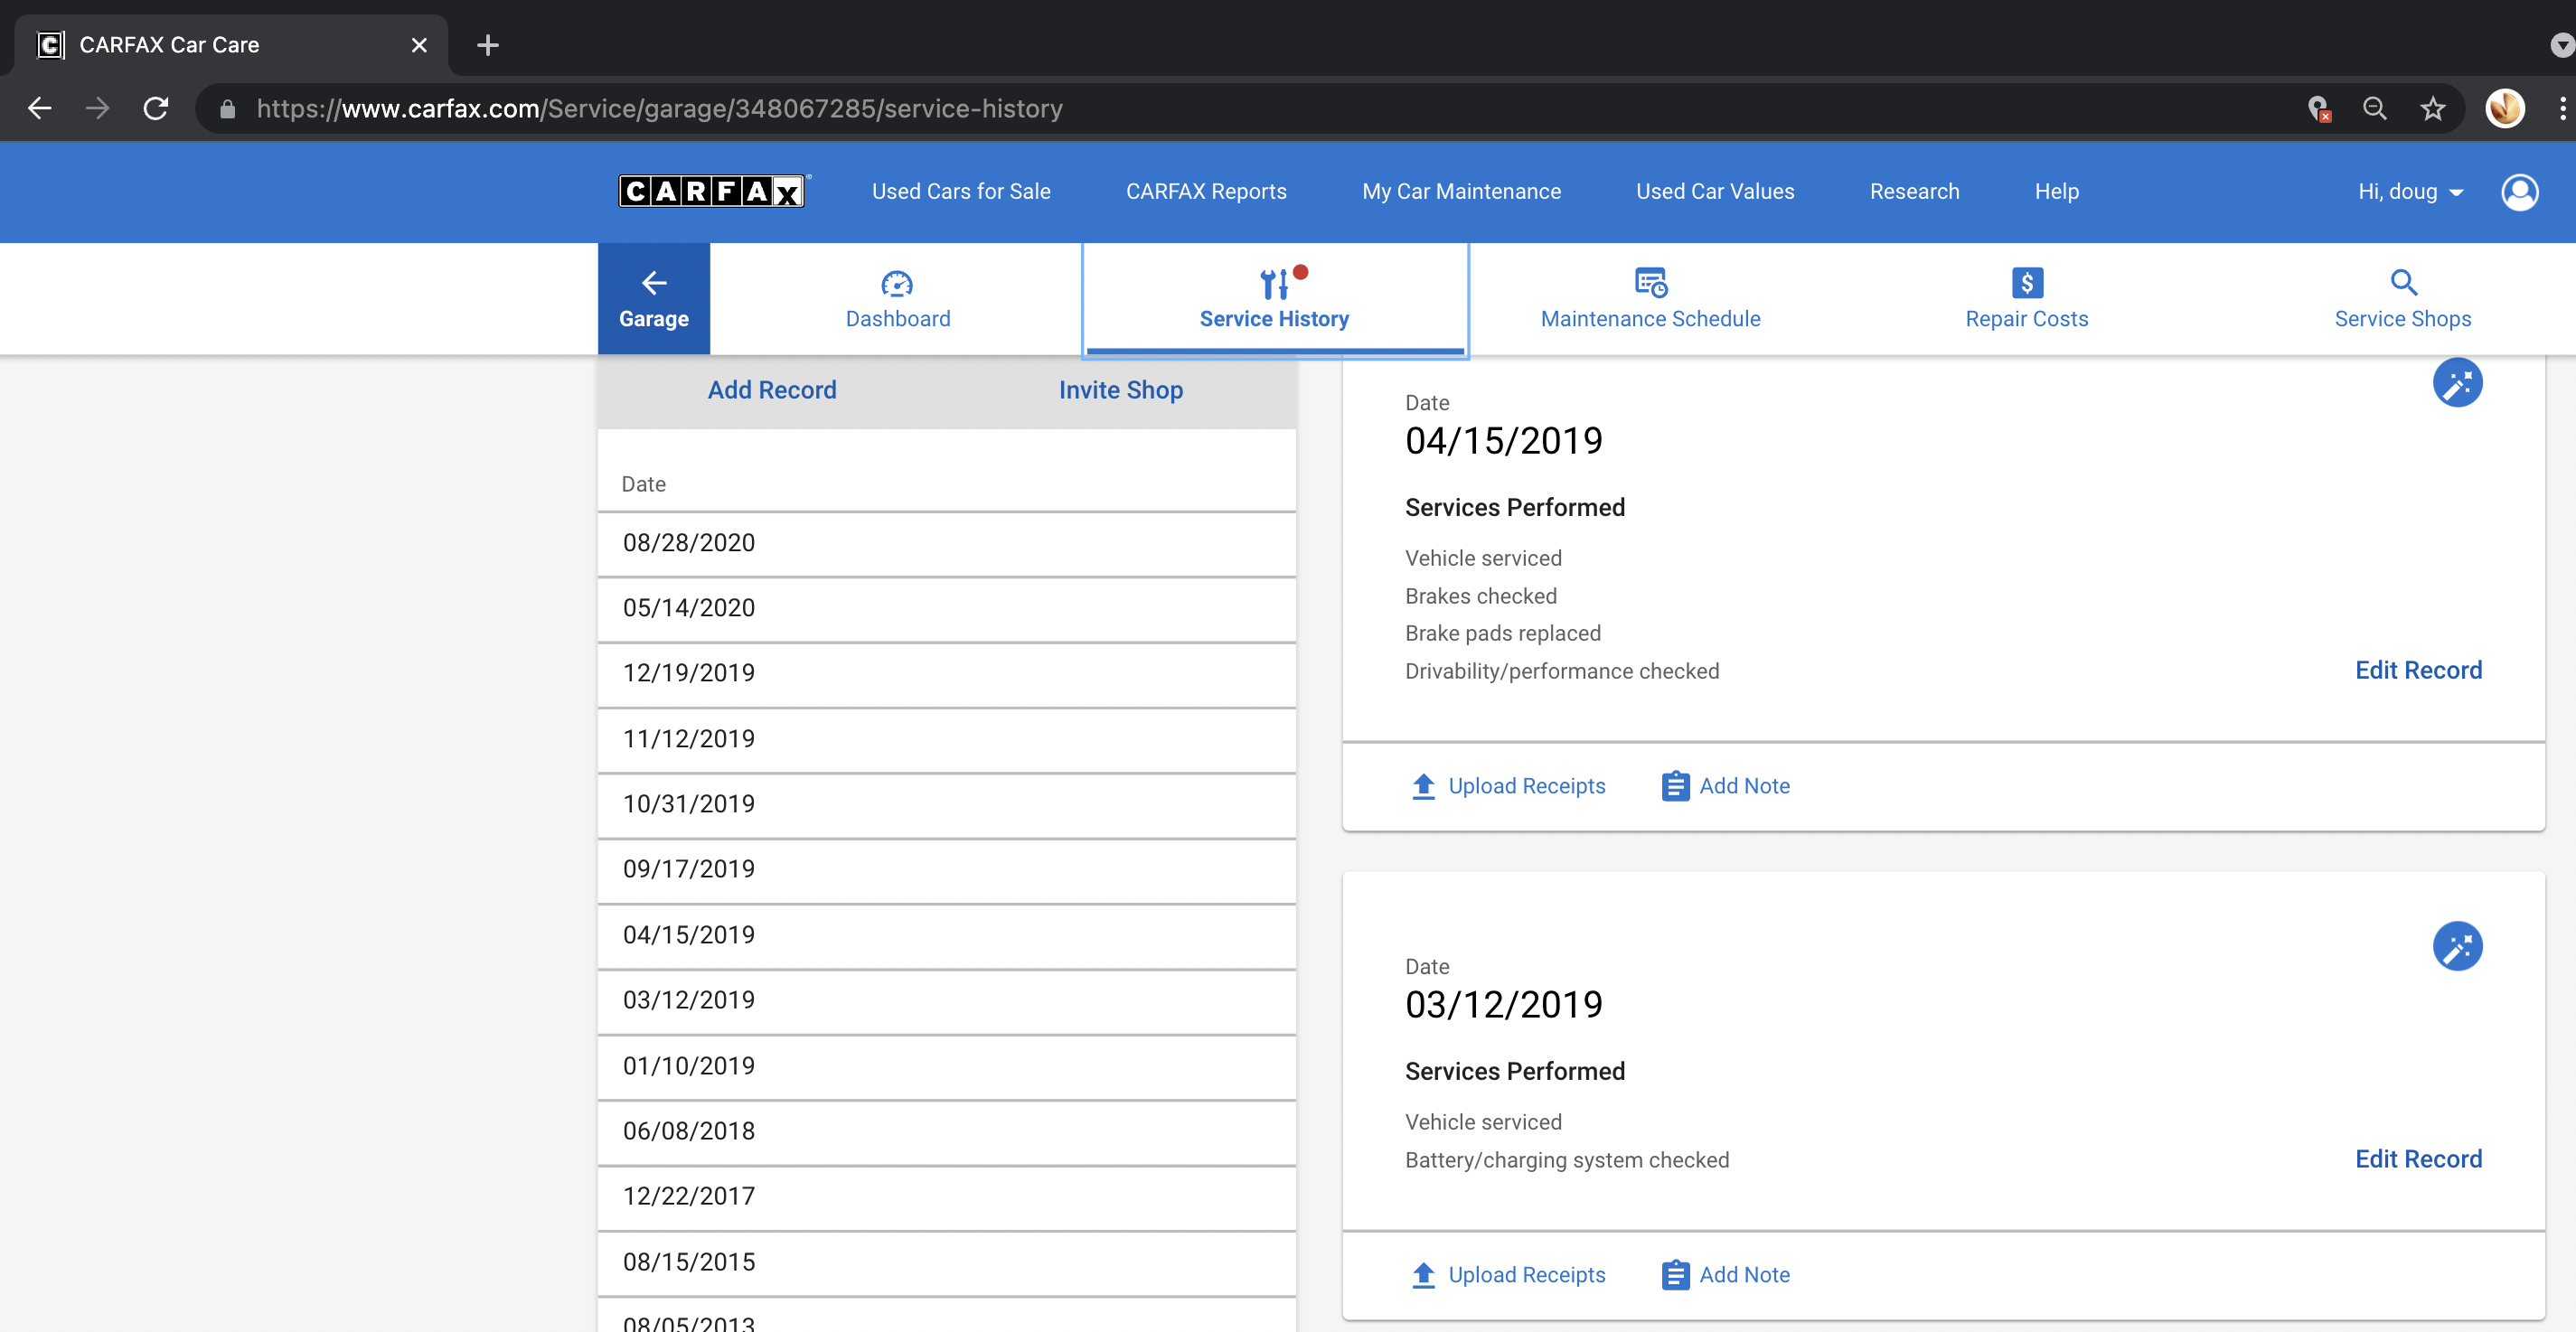Screen dimensions: 2576x1332
Task: Click the browser zoom magnifier icon
Action: (x=2374, y=108)
